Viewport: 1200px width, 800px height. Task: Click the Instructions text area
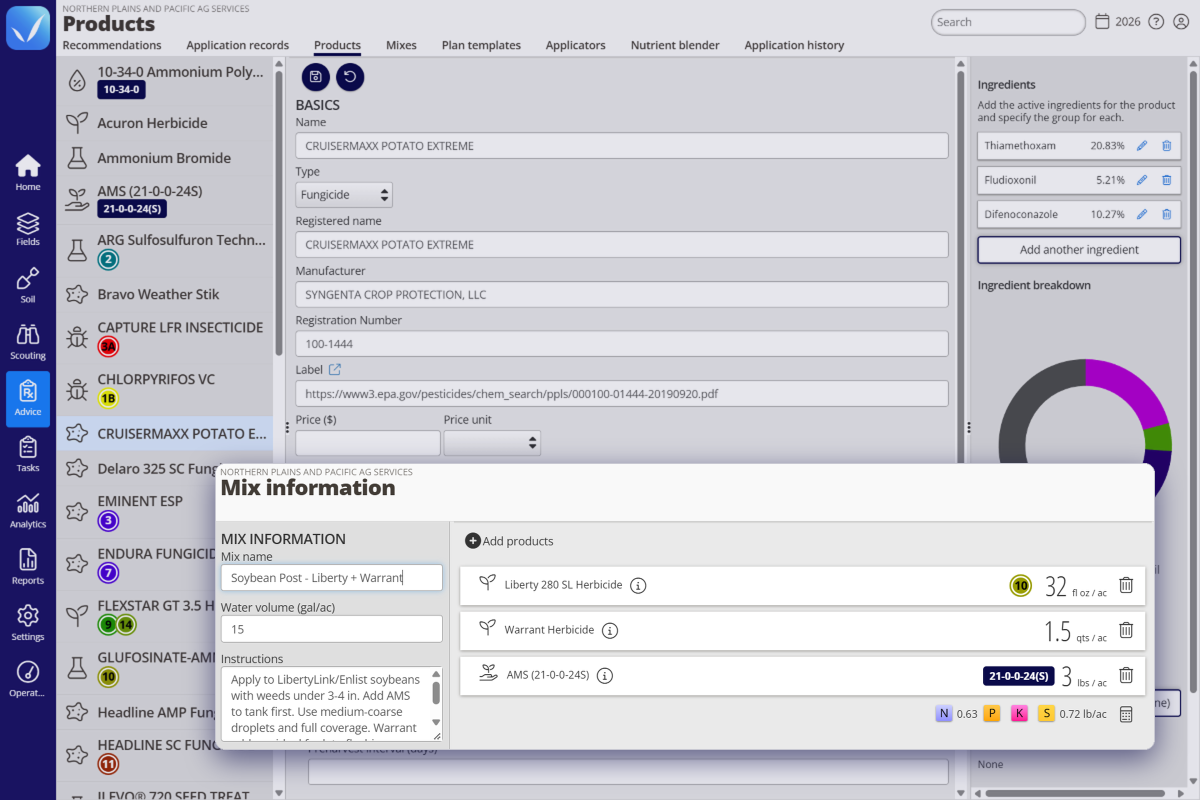[332, 705]
